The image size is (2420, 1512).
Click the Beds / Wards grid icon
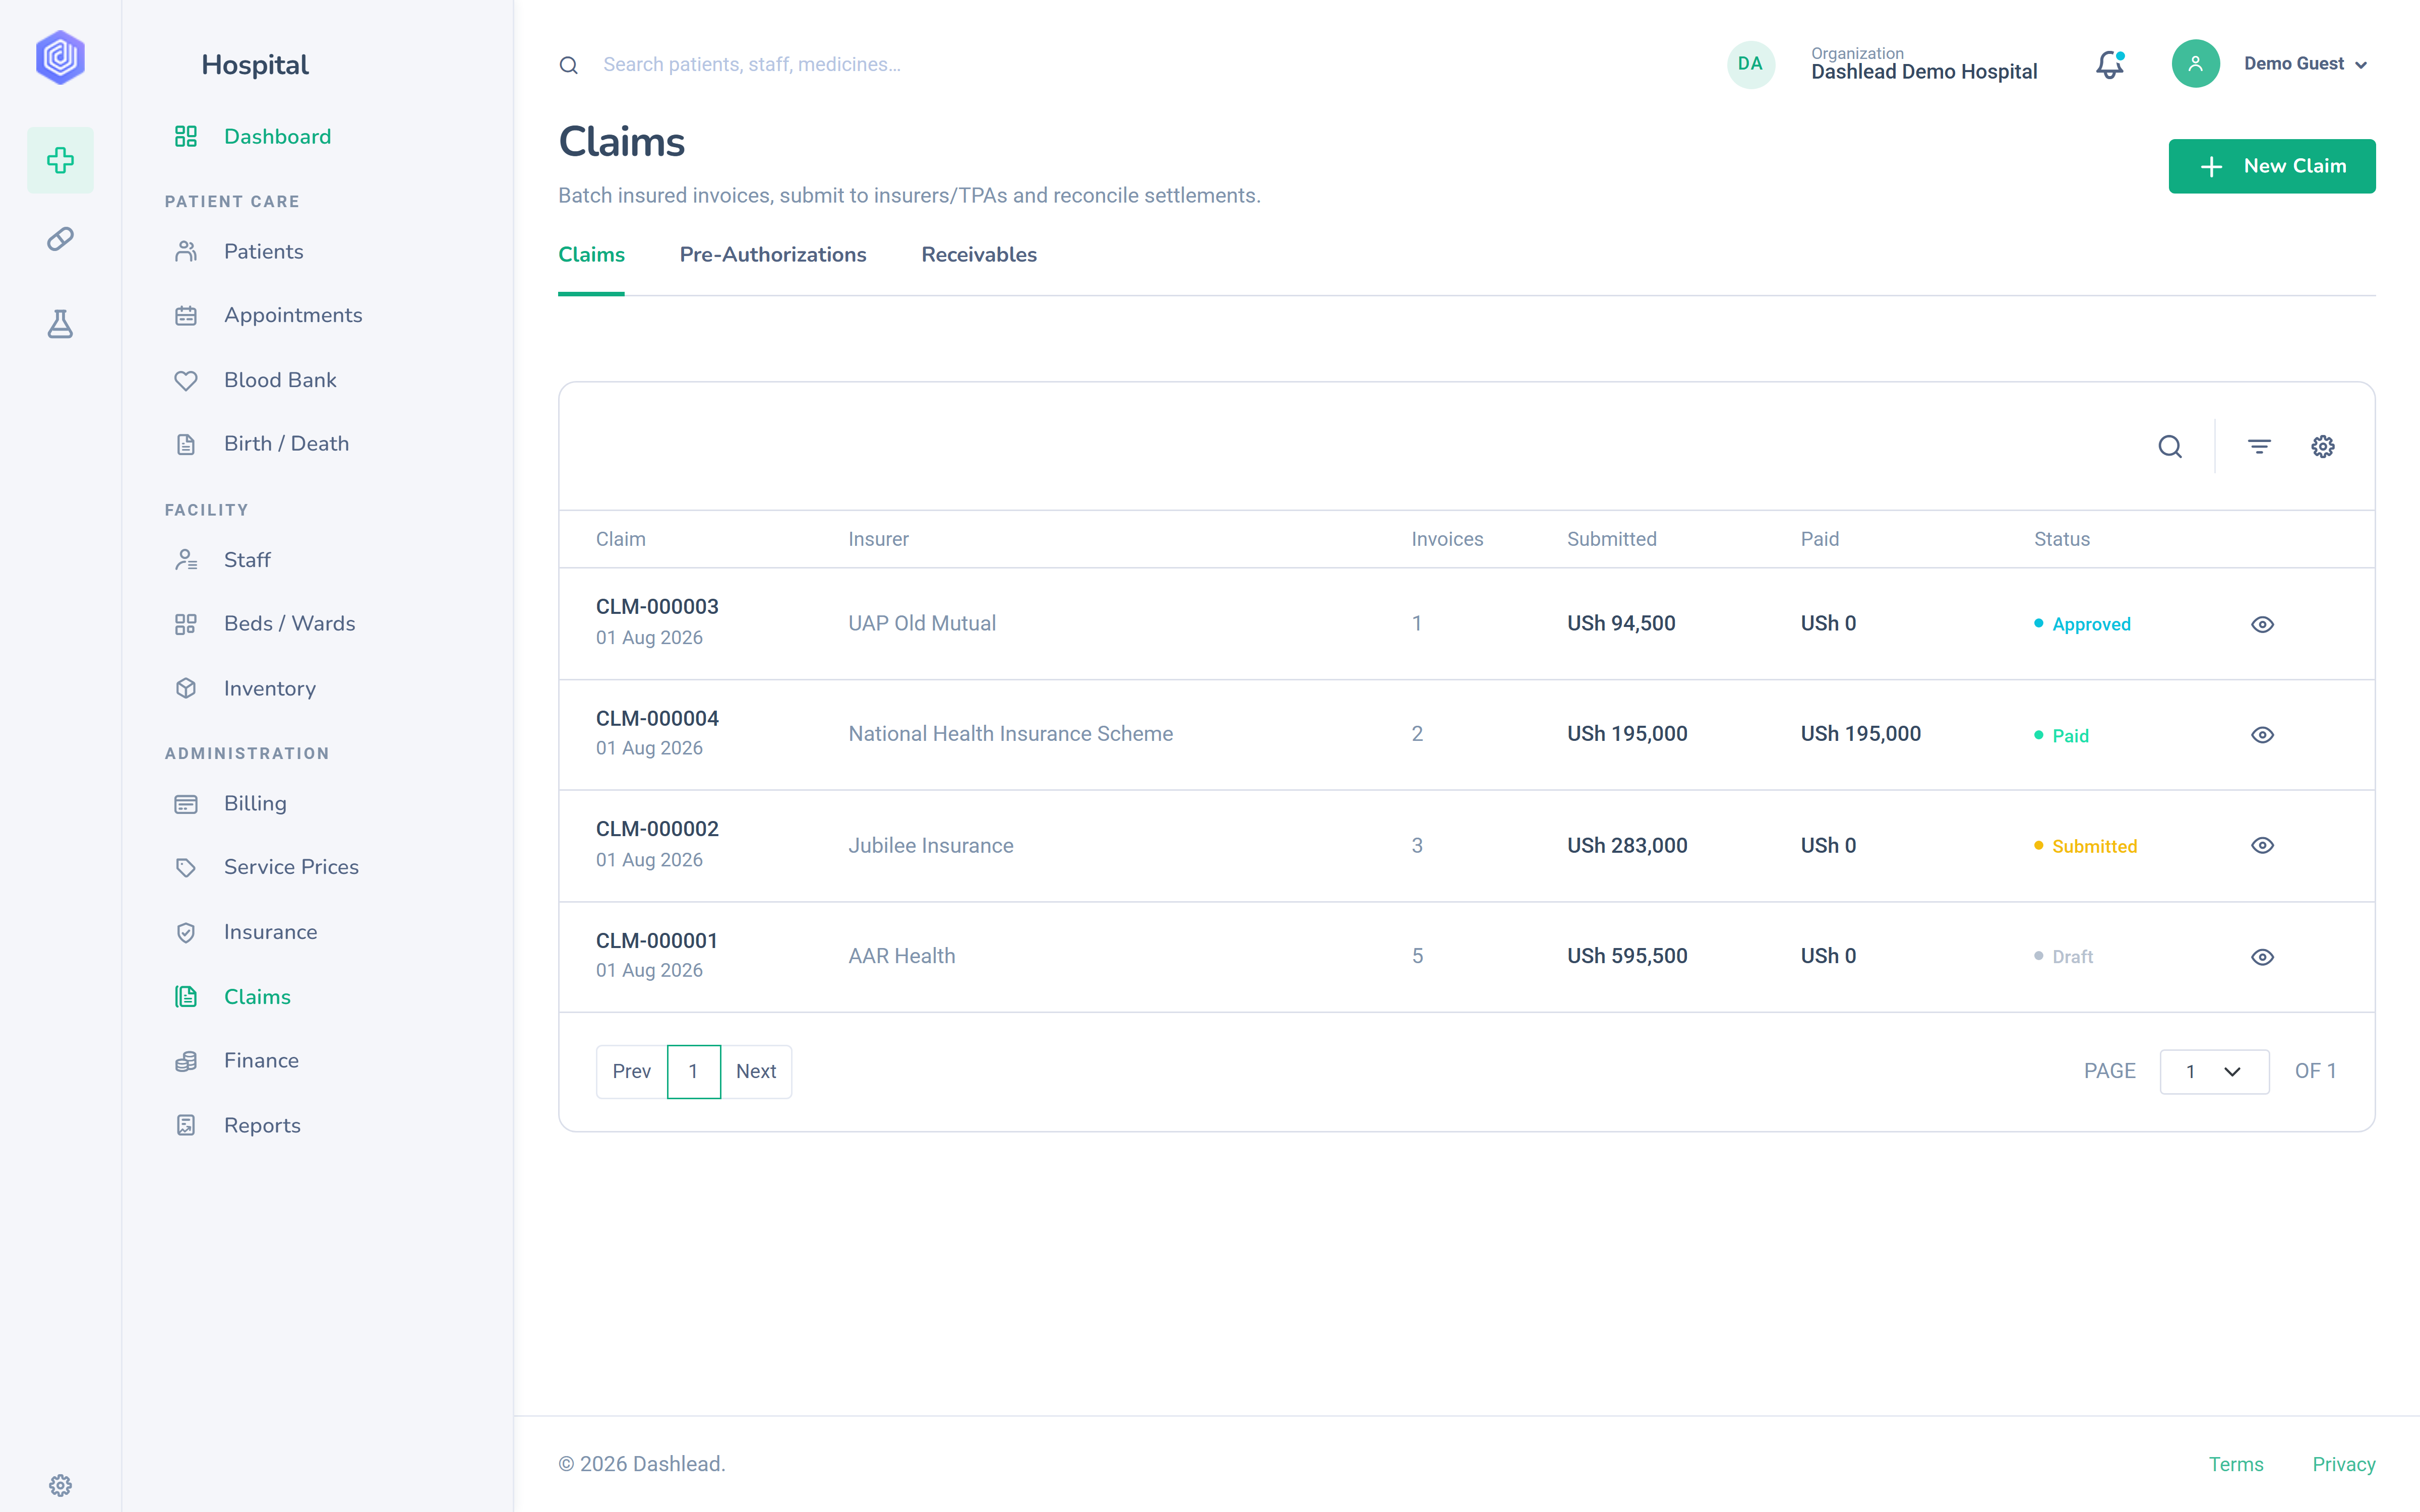[186, 624]
